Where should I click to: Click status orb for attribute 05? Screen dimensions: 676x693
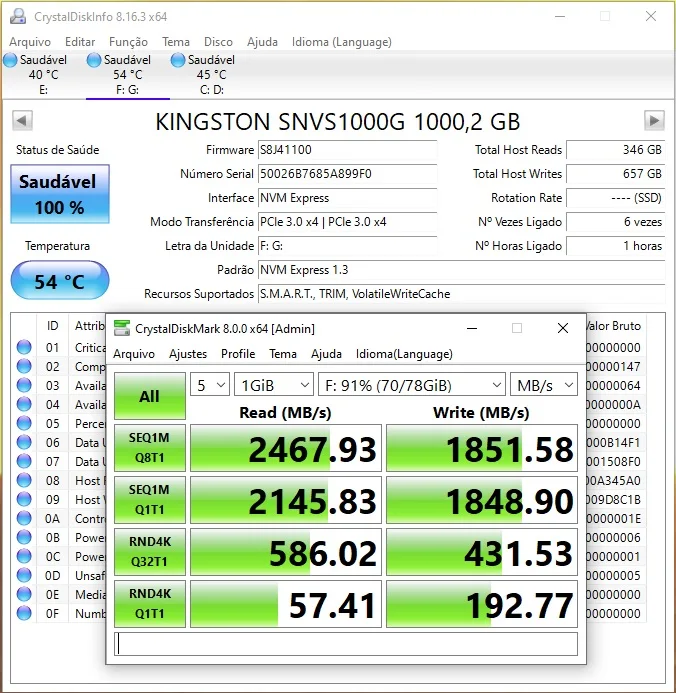click(24, 423)
